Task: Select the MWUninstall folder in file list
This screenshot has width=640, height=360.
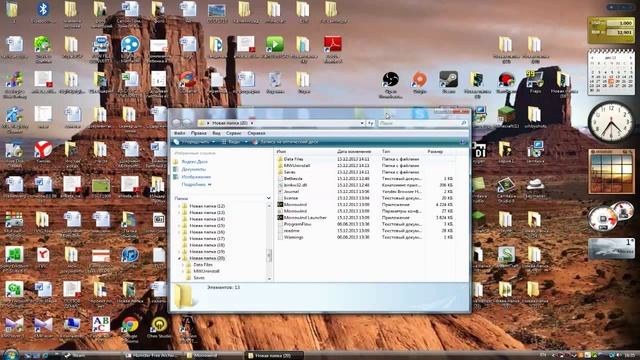Action: tap(297, 165)
